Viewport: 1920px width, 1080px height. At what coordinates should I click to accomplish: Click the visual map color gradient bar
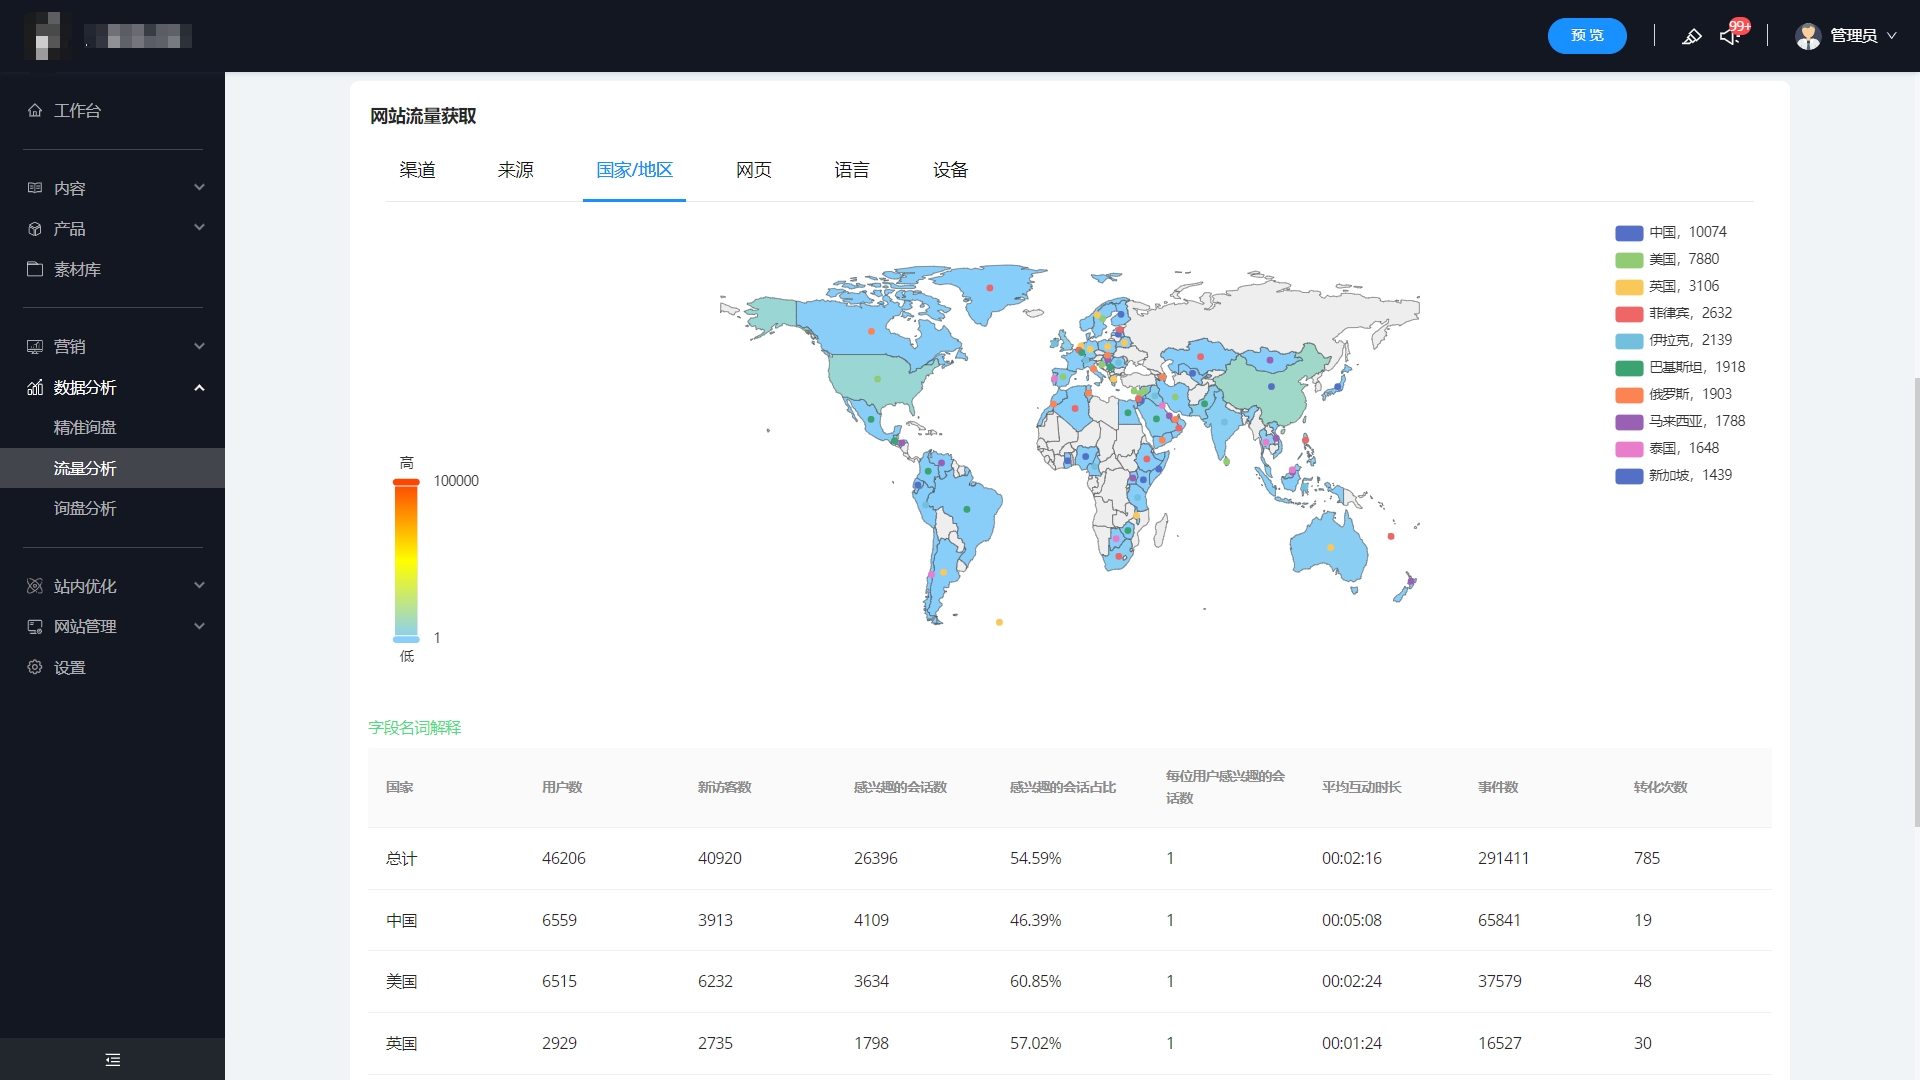coord(405,560)
